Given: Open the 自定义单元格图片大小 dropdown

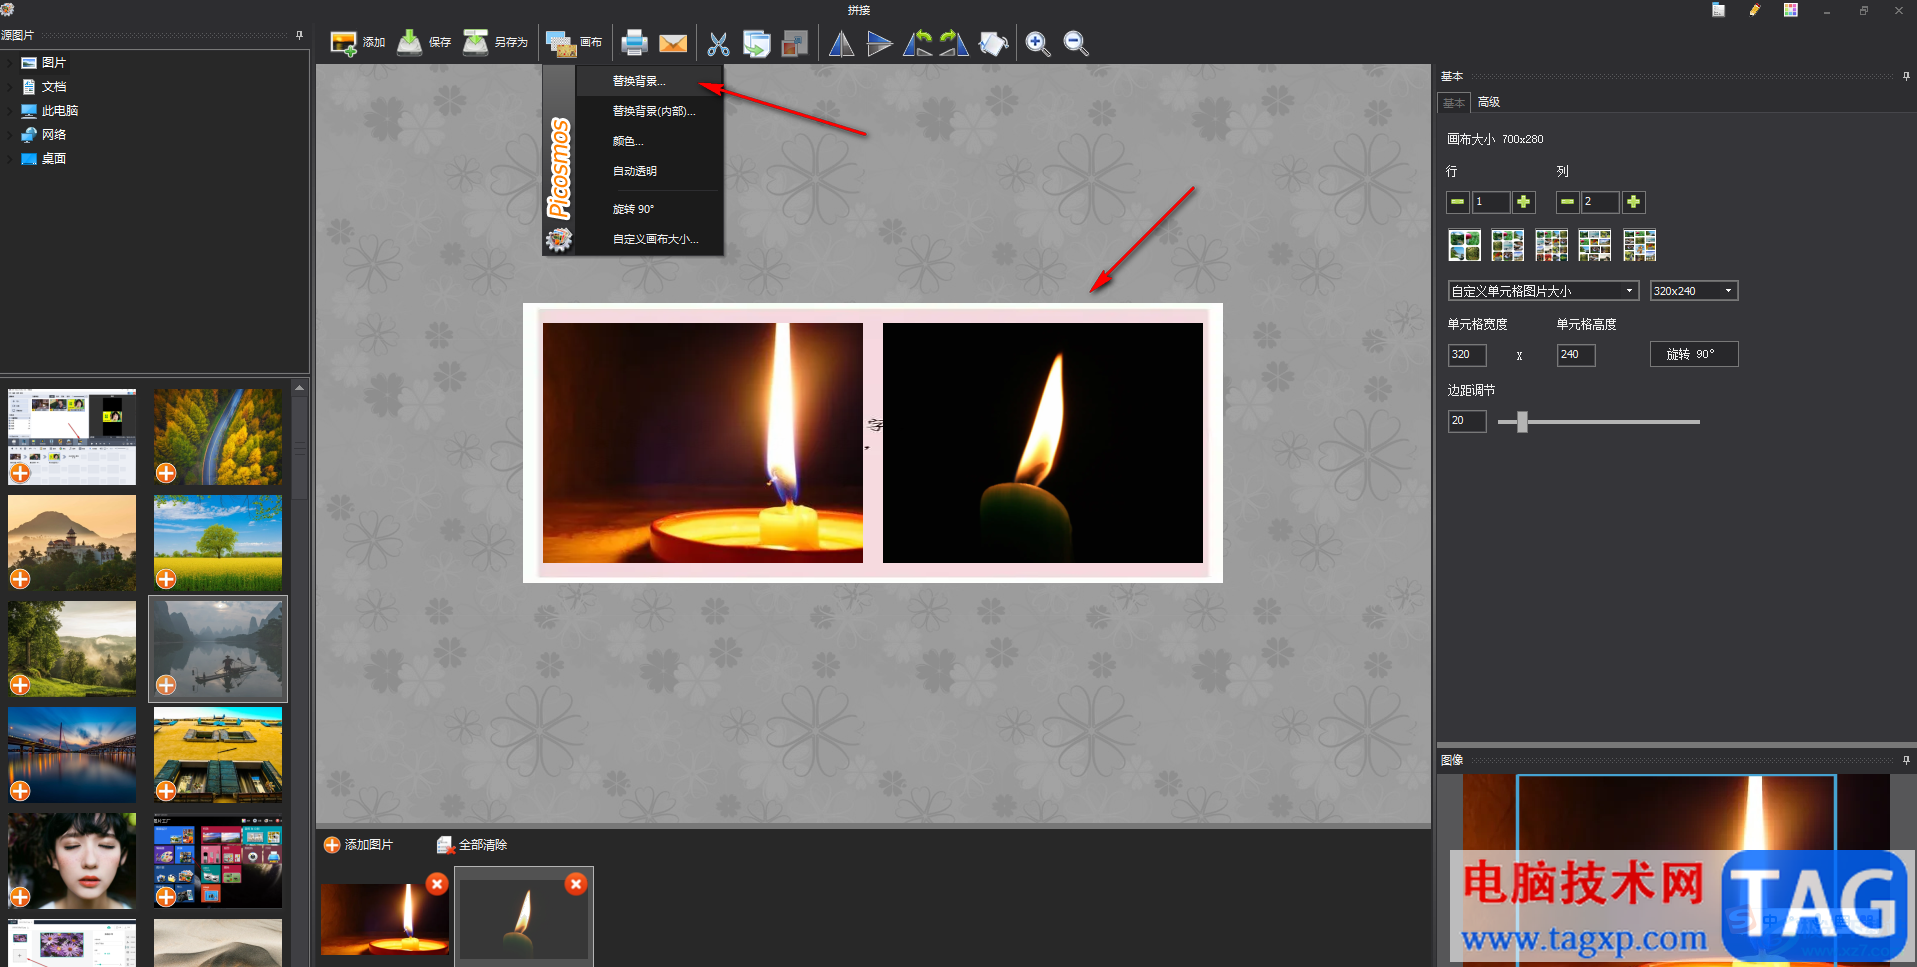Looking at the screenshot, I should [1543, 291].
